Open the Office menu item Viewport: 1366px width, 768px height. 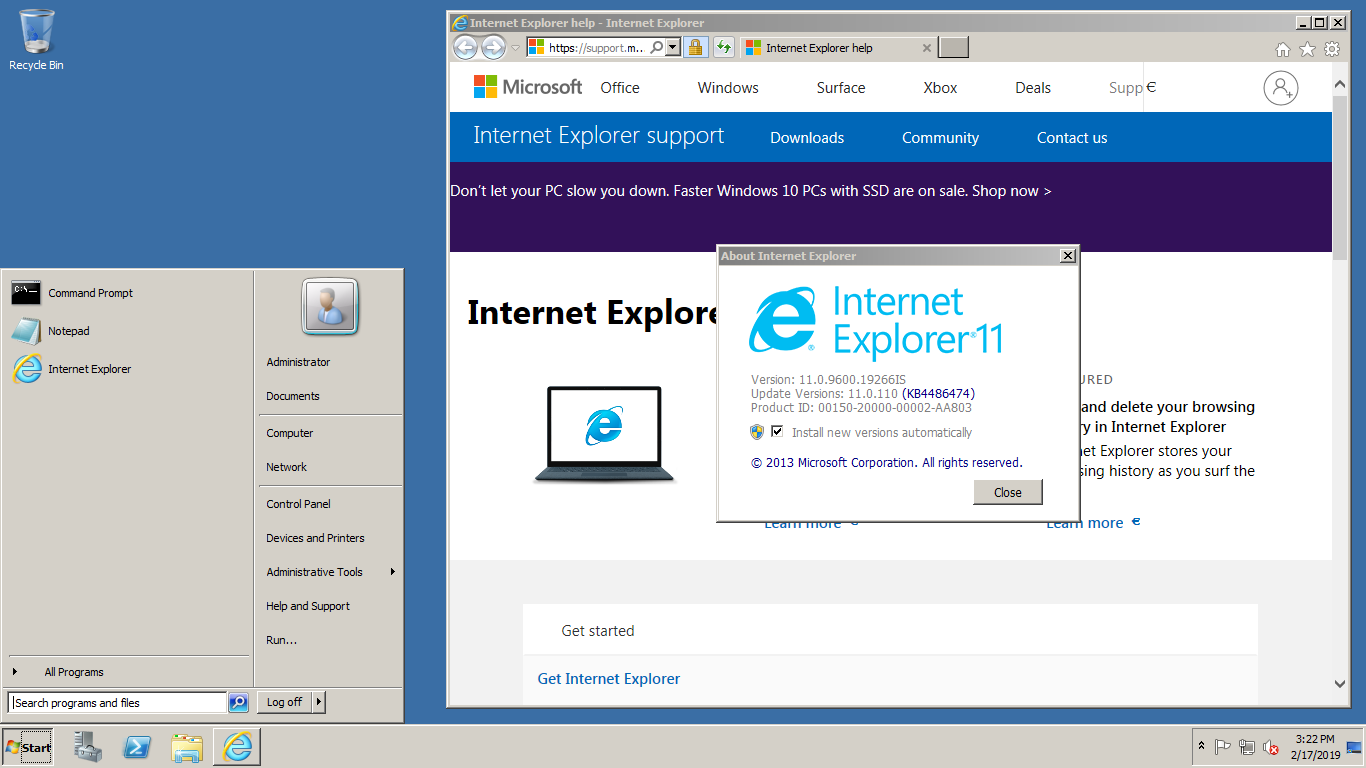(620, 88)
